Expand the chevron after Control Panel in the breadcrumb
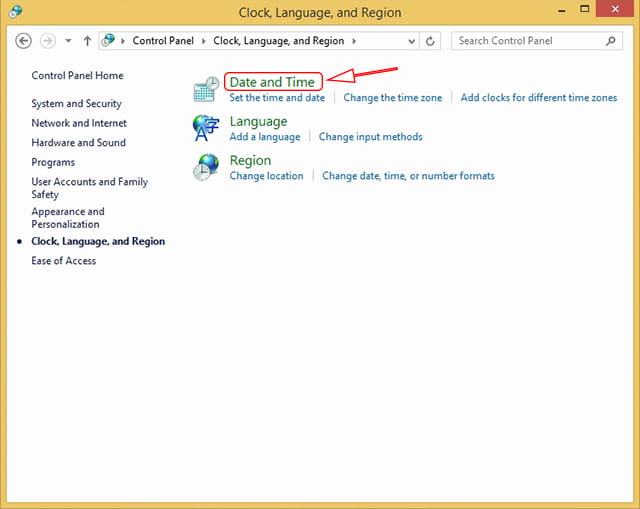640x509 pixels. [203, 41]
